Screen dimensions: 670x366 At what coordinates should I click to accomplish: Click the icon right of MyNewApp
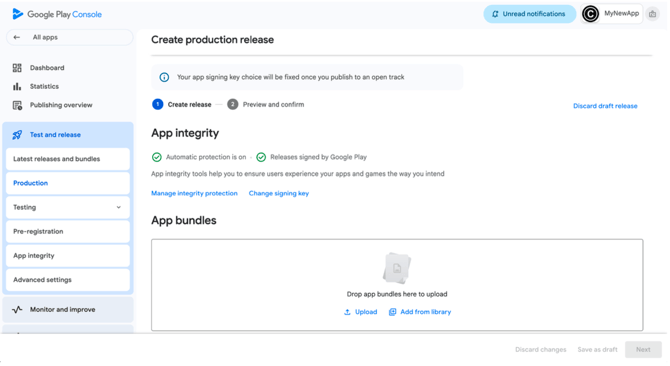pyautogui.click(x=652, y=14)
